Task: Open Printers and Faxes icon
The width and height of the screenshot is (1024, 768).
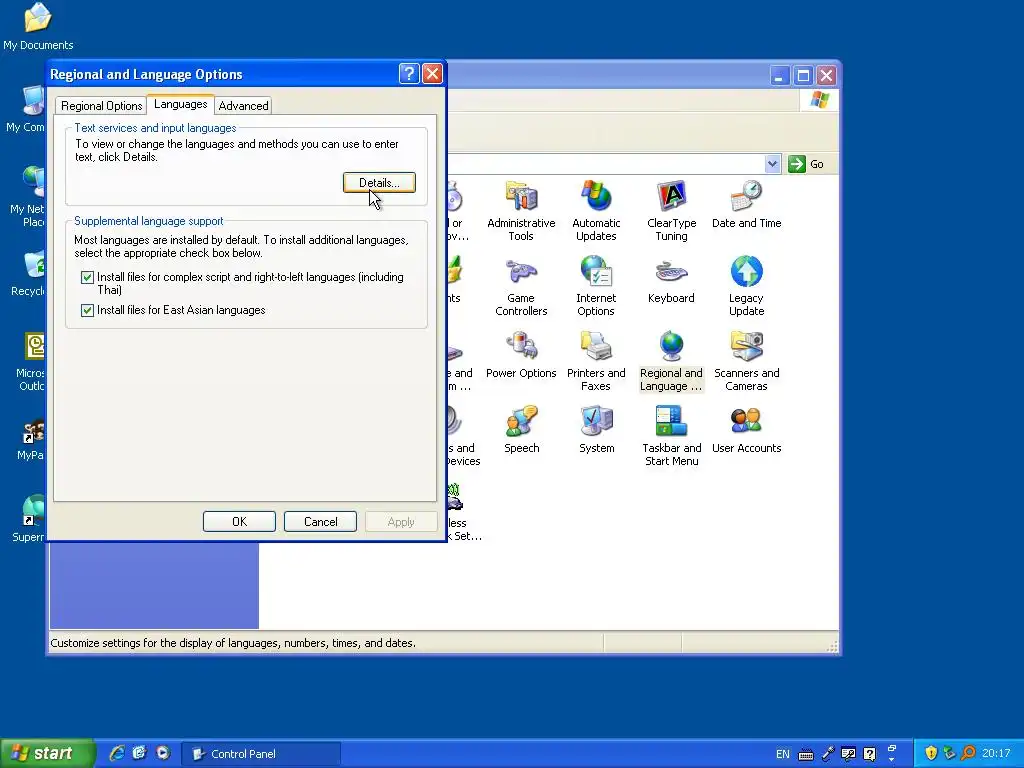Action: pos(596,361)
